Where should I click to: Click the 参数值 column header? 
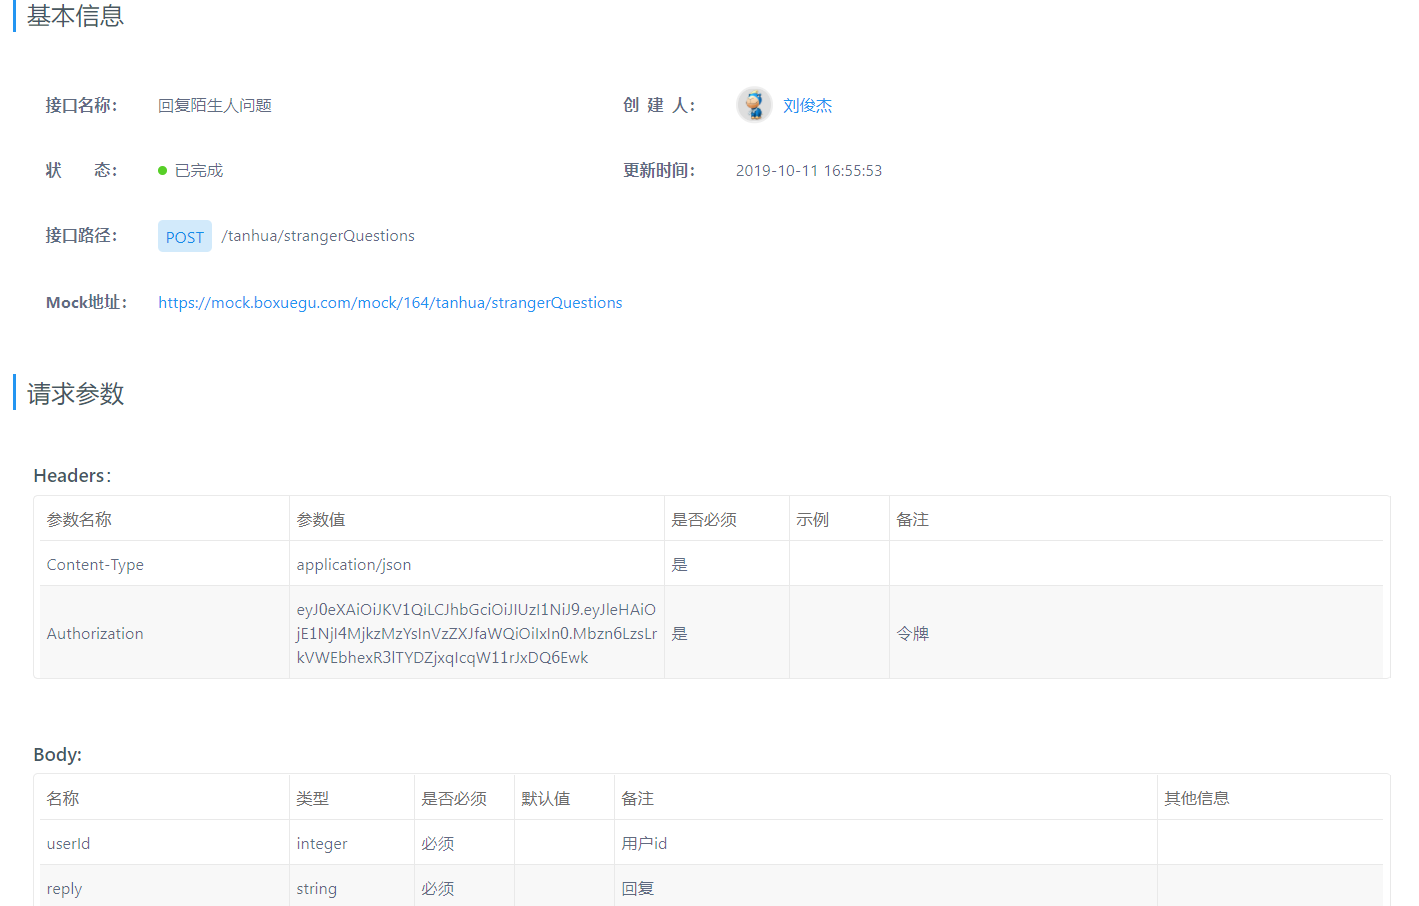click(477, 519)
